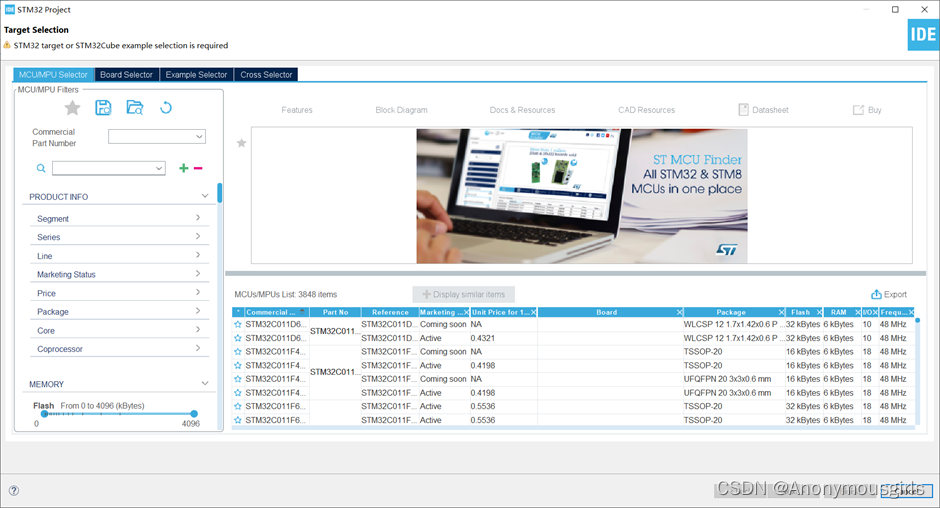Image resolution: width=940 pixels, height=508 pixels.
Task: Expand the Series filter
Action: (x=198, y=236)
